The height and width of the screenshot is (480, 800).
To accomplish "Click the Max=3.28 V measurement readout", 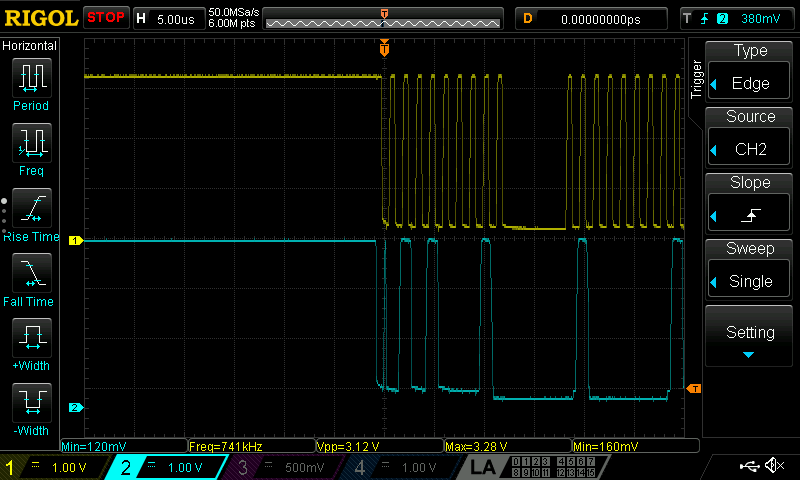I will tap(508, 446).
